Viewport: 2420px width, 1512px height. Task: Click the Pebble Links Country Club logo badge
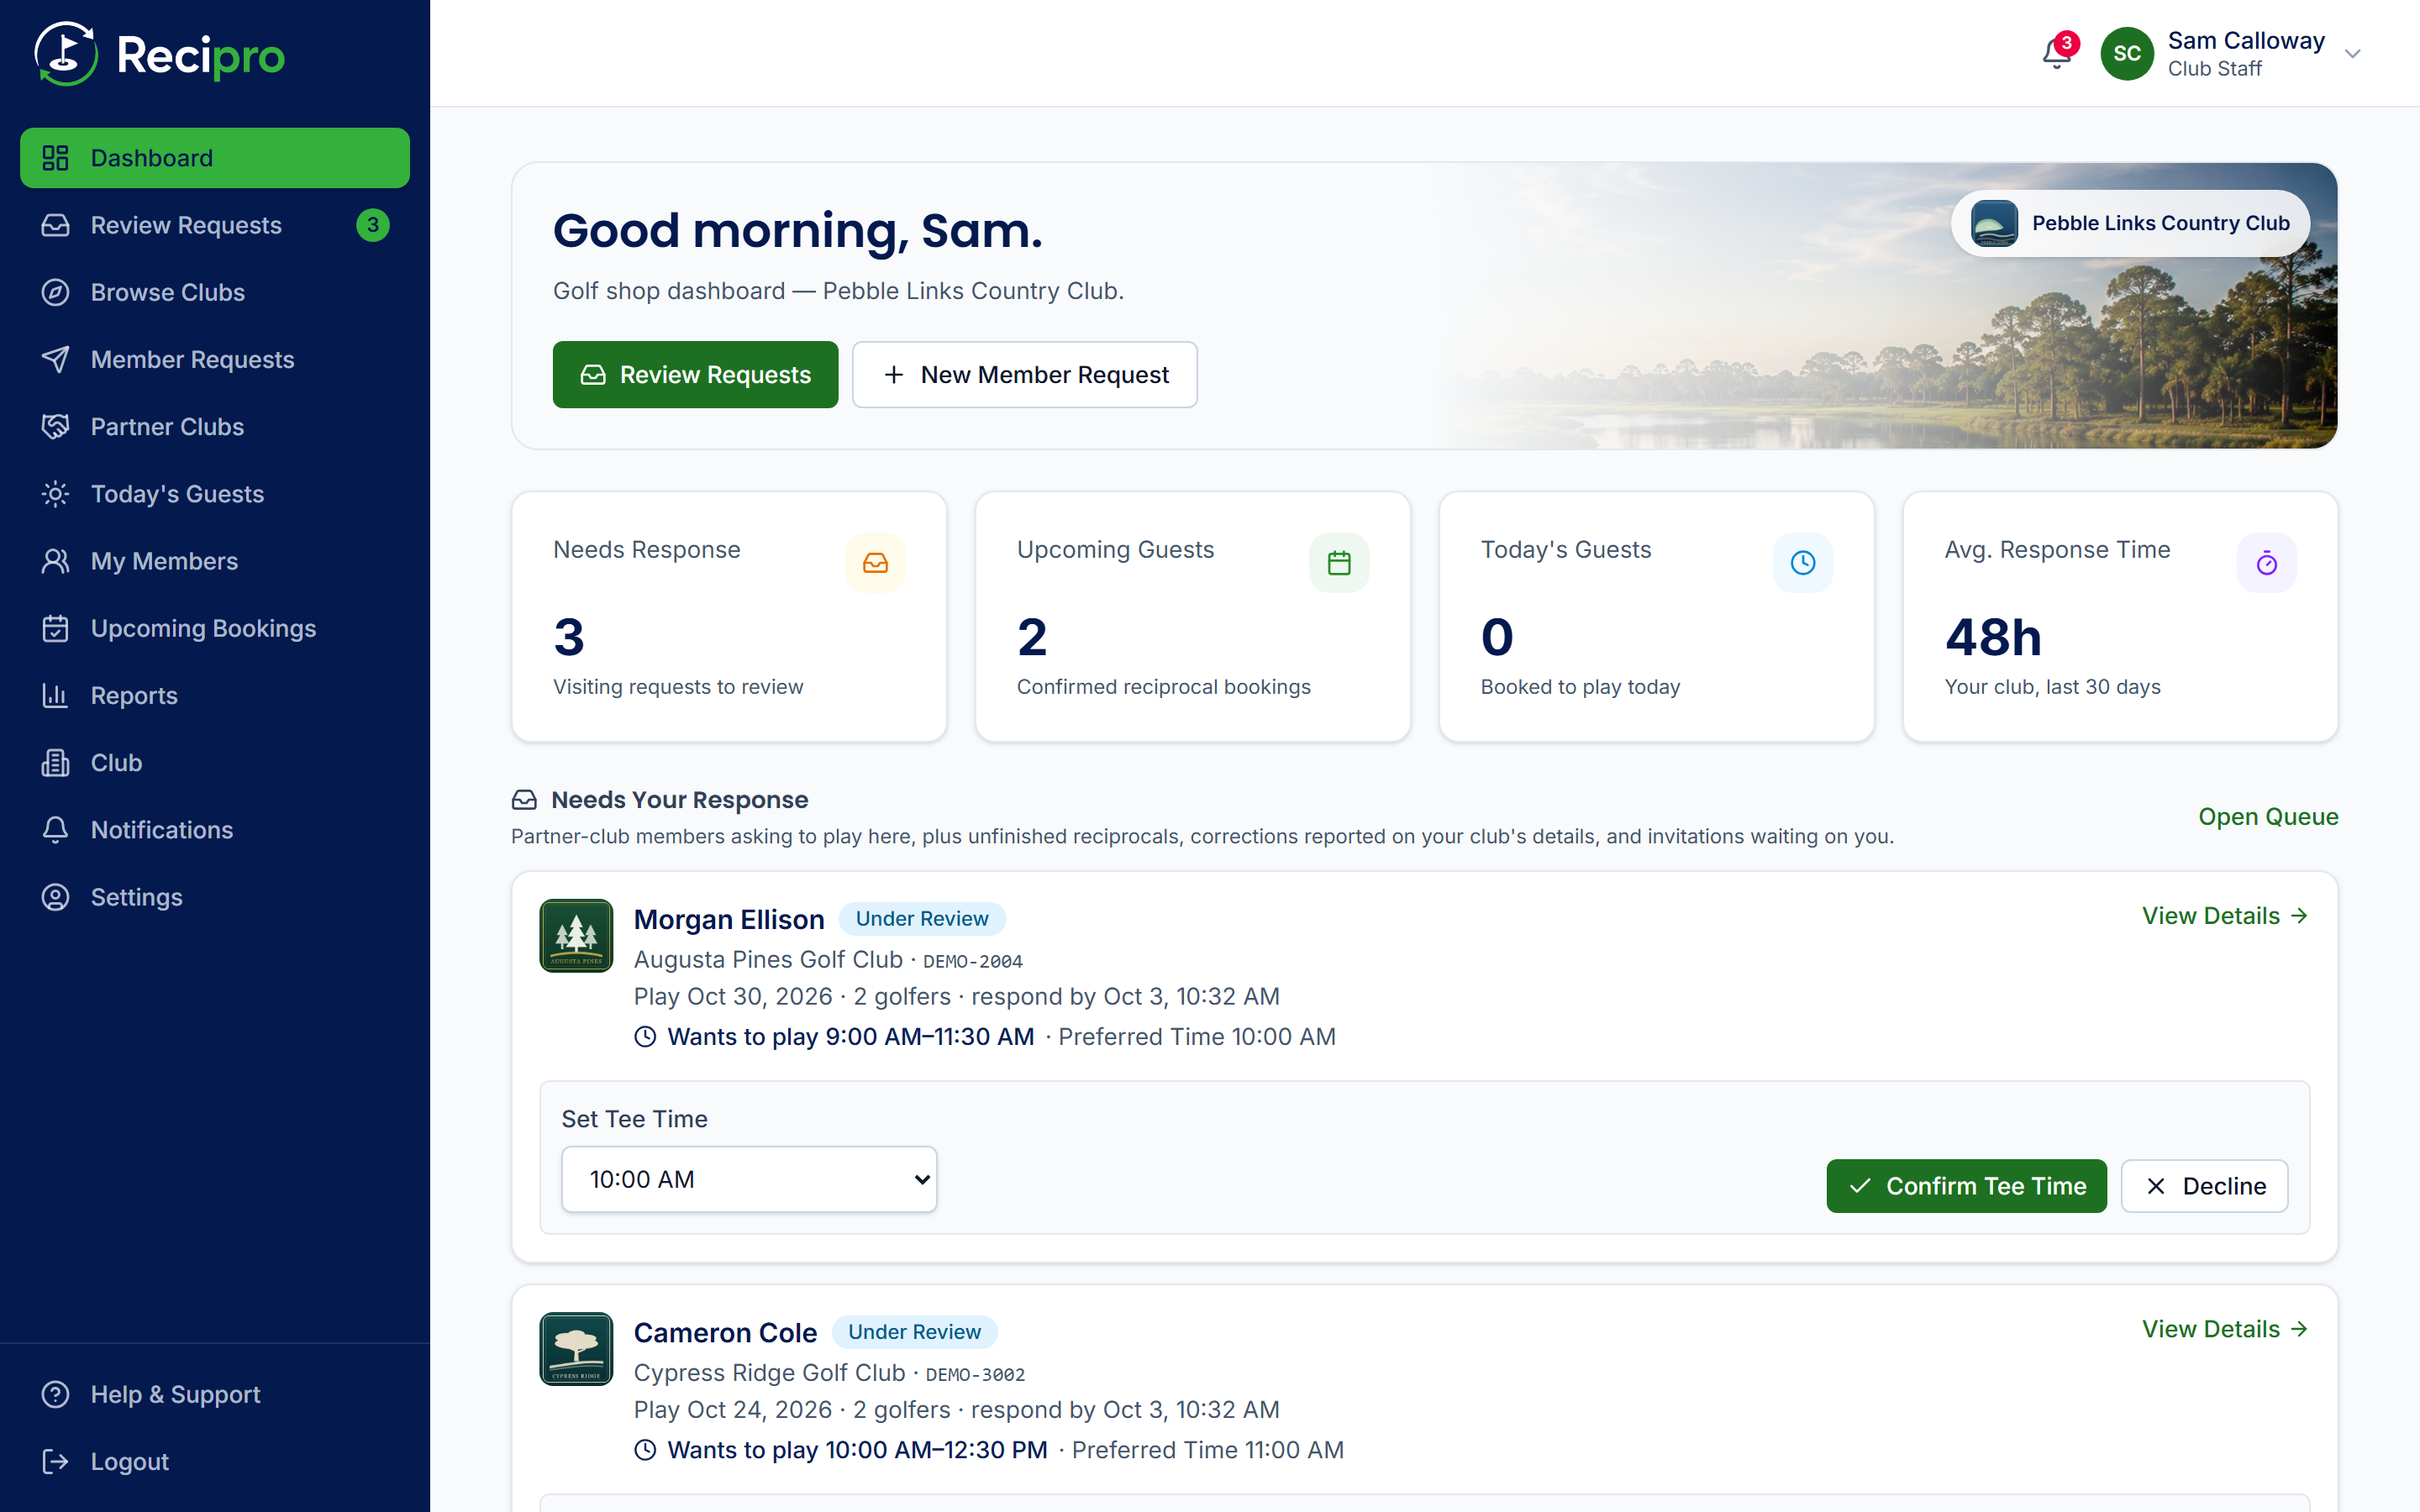click(1994, 223)
